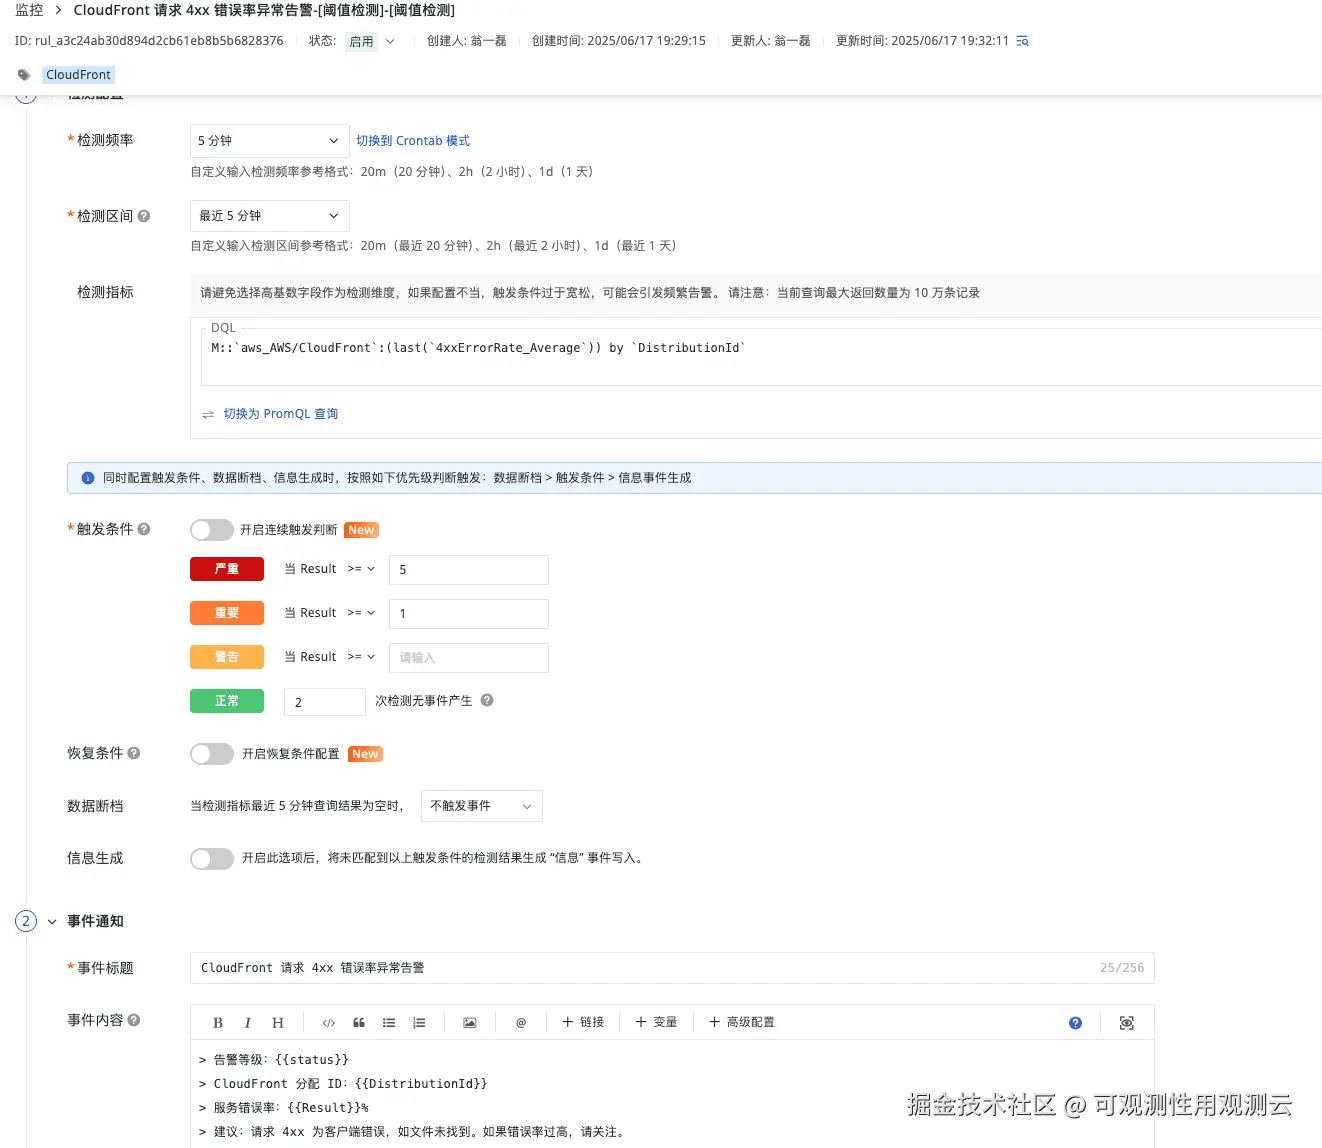Open the >= operator dropdown in 警告 row

click(361, 657)
